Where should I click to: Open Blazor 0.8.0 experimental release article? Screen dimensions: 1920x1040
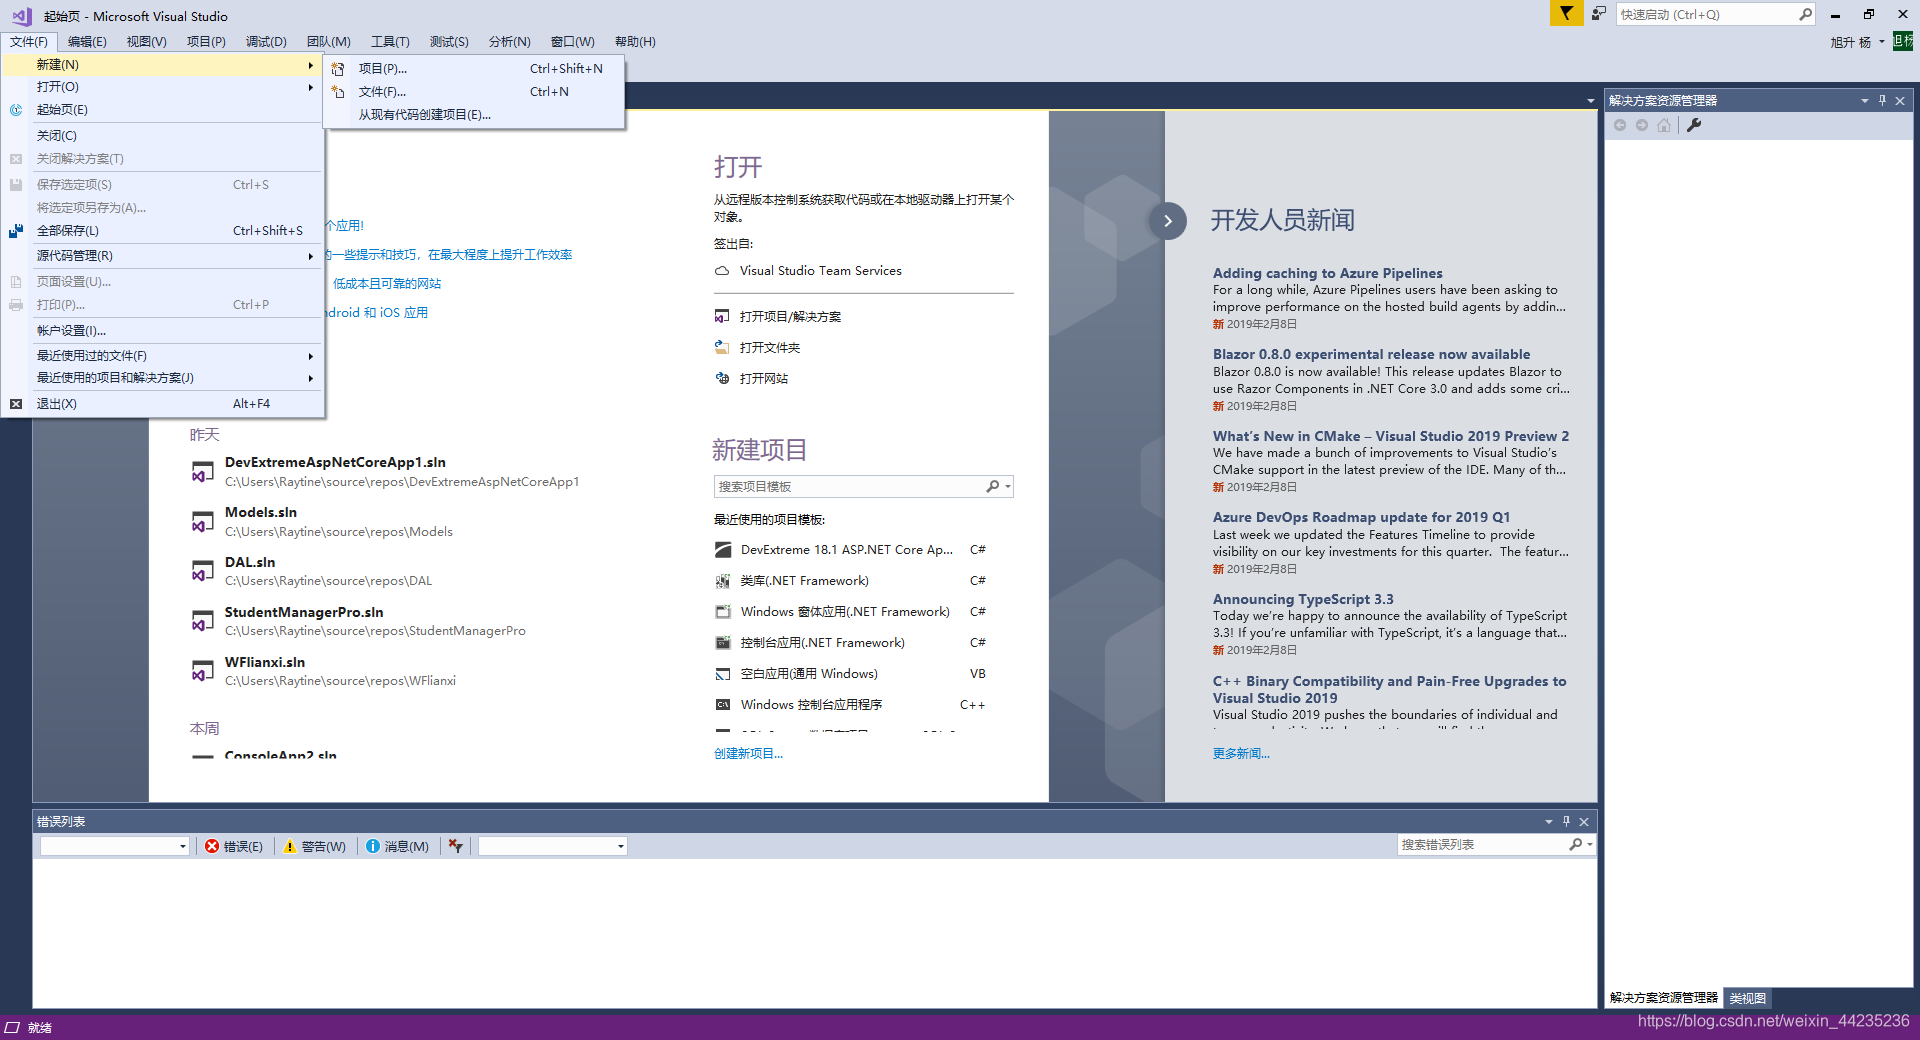tap(1371, 354)
